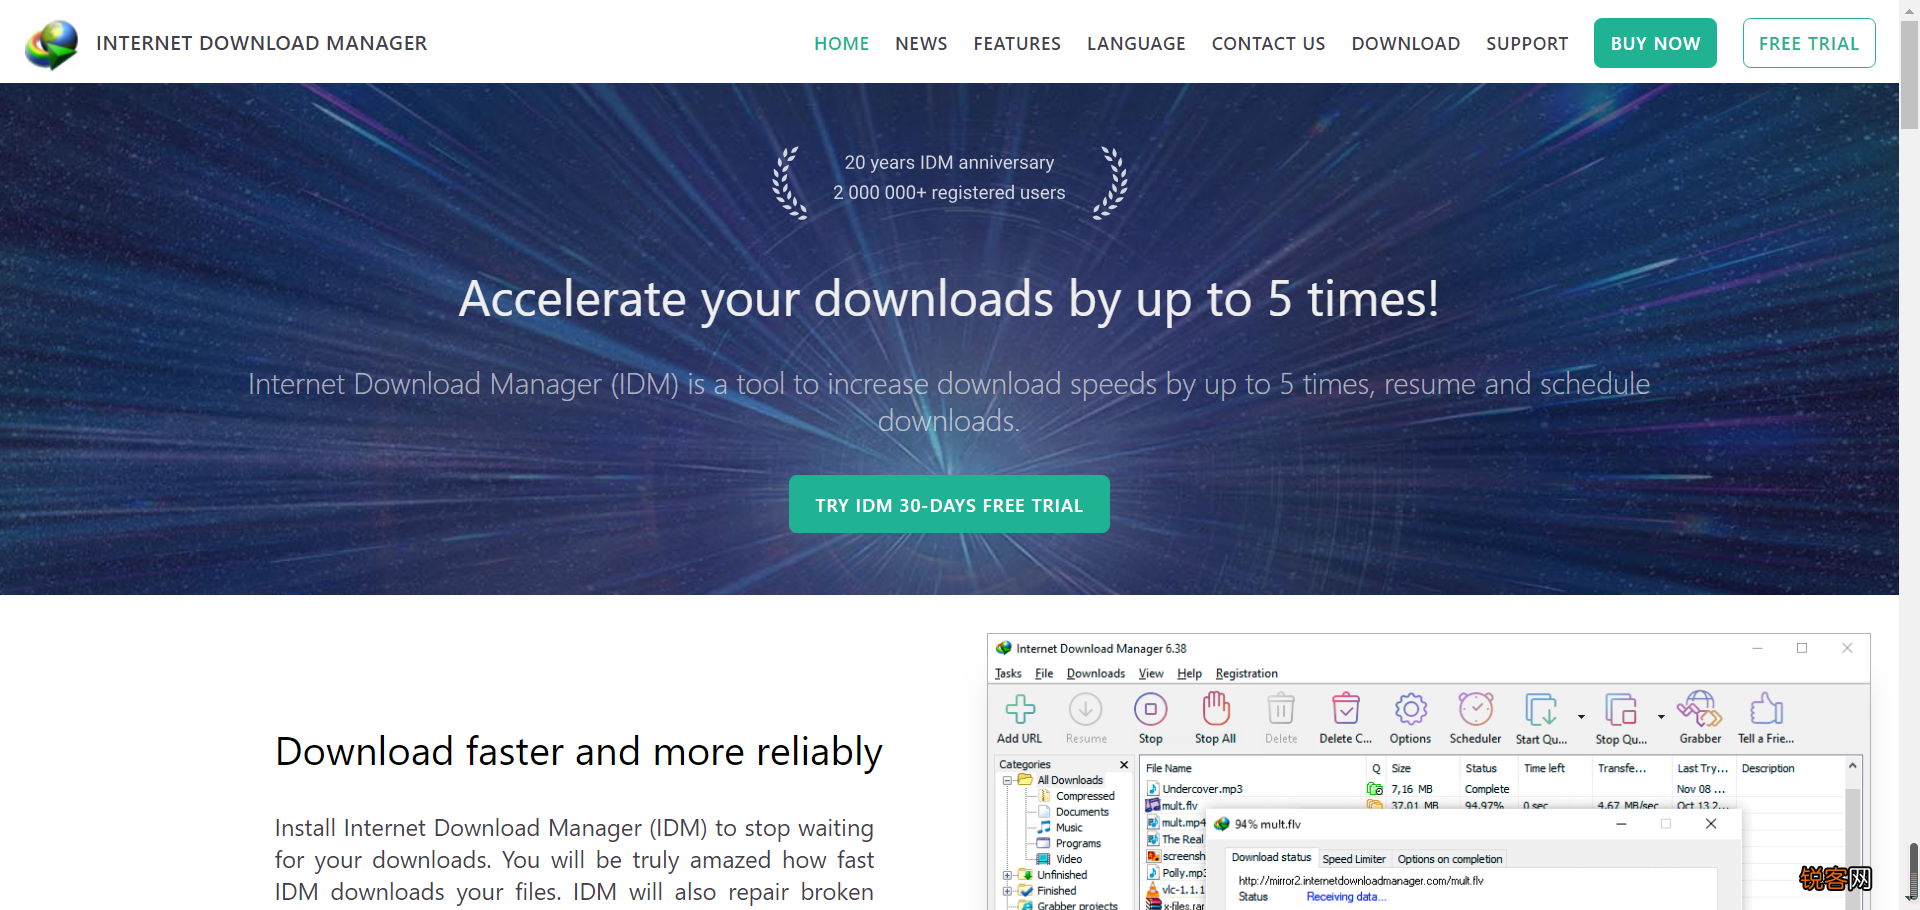Click the 'Receiving data...' status text
The height and width of the screenshot is (910, 1920).
tap(1346, 897)
